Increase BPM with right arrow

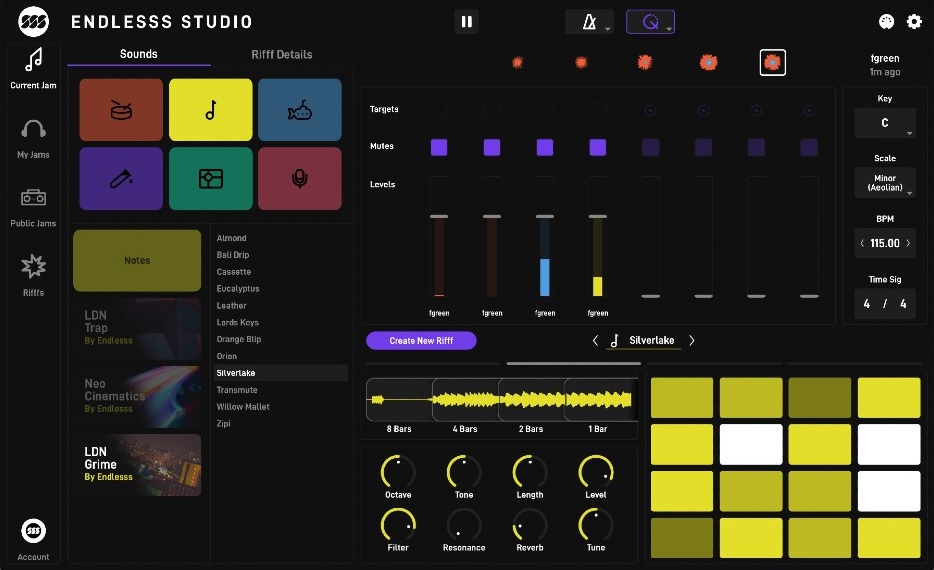(908, 243)
